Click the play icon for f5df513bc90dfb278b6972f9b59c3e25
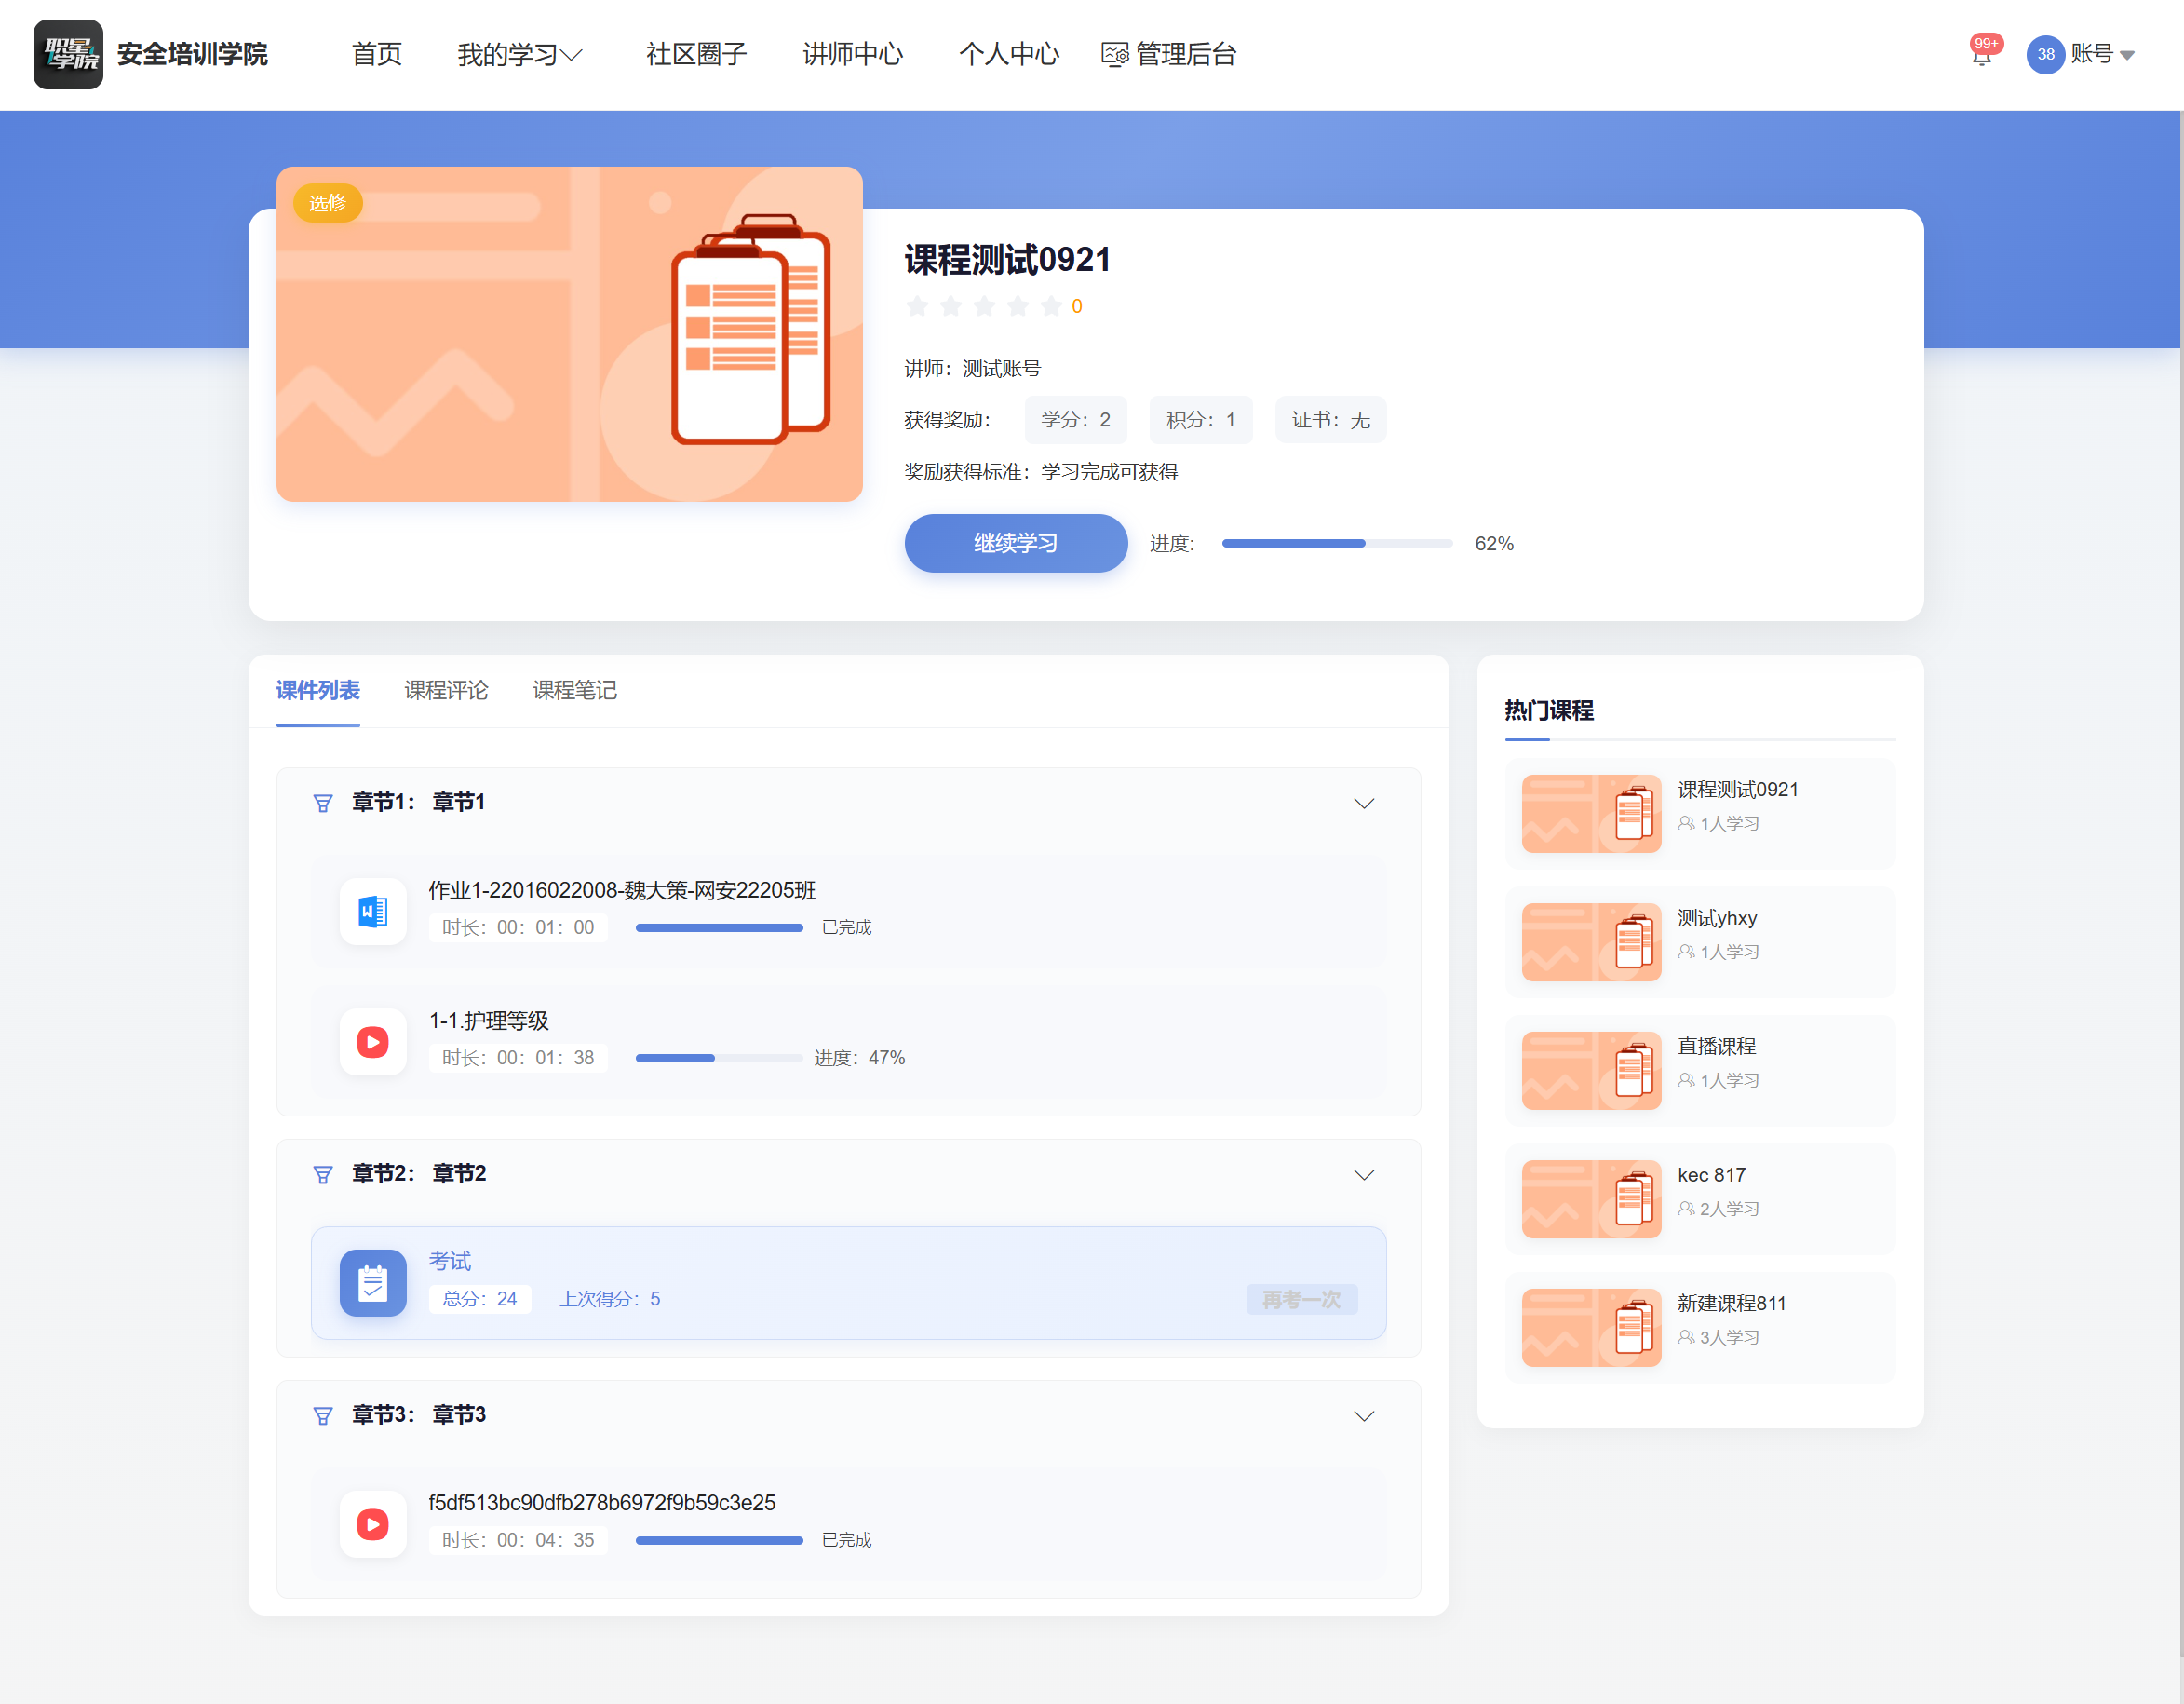This screenshot has height=1704, width=2184. pyautogui.click(x=373, y=1524)
